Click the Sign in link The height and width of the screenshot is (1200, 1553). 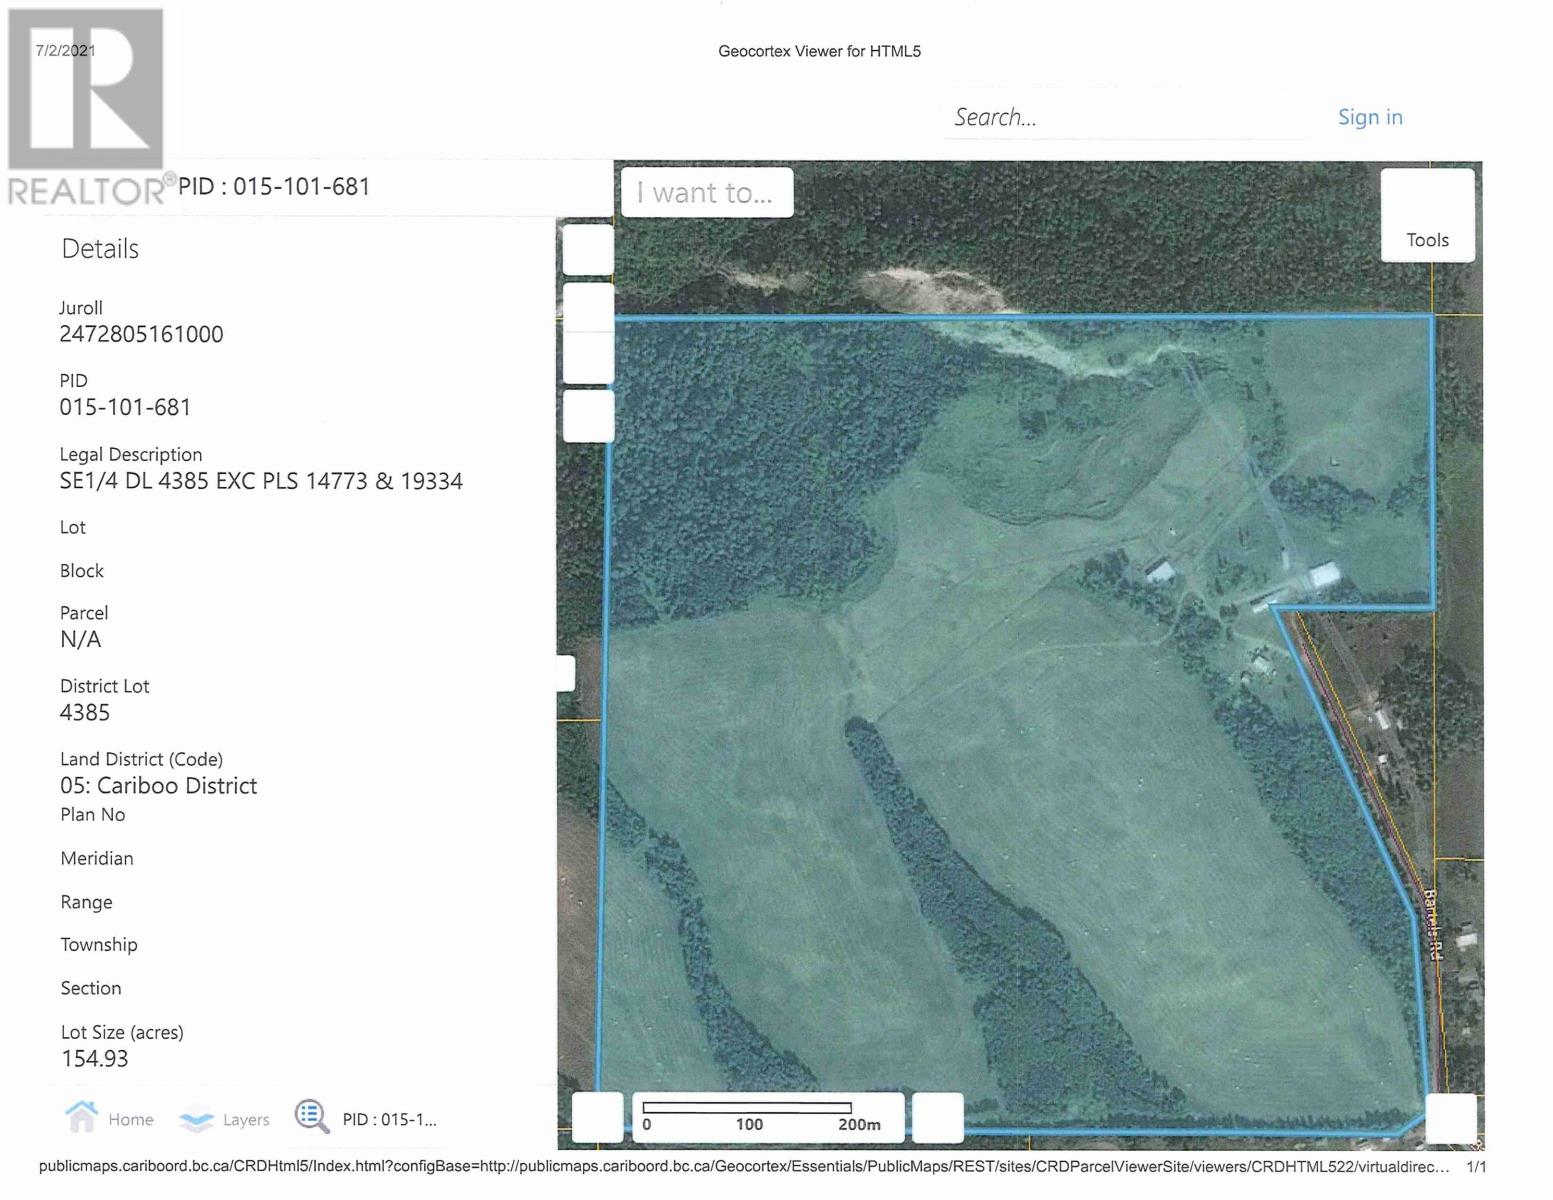click(x=1369, y=117)
